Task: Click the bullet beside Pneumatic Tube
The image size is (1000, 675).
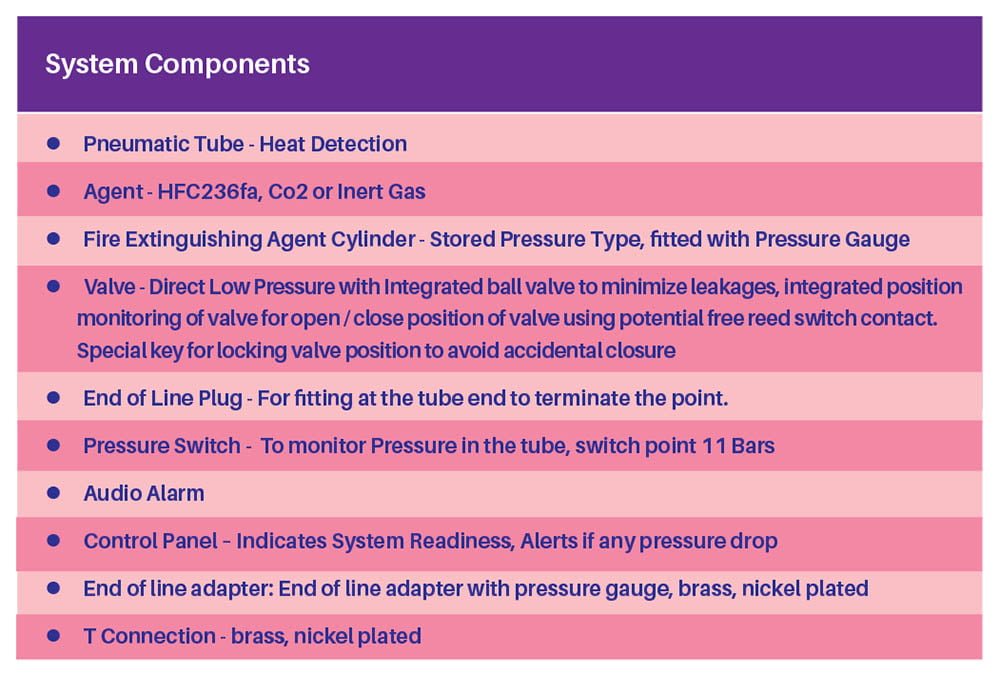Action: [54, 144]
